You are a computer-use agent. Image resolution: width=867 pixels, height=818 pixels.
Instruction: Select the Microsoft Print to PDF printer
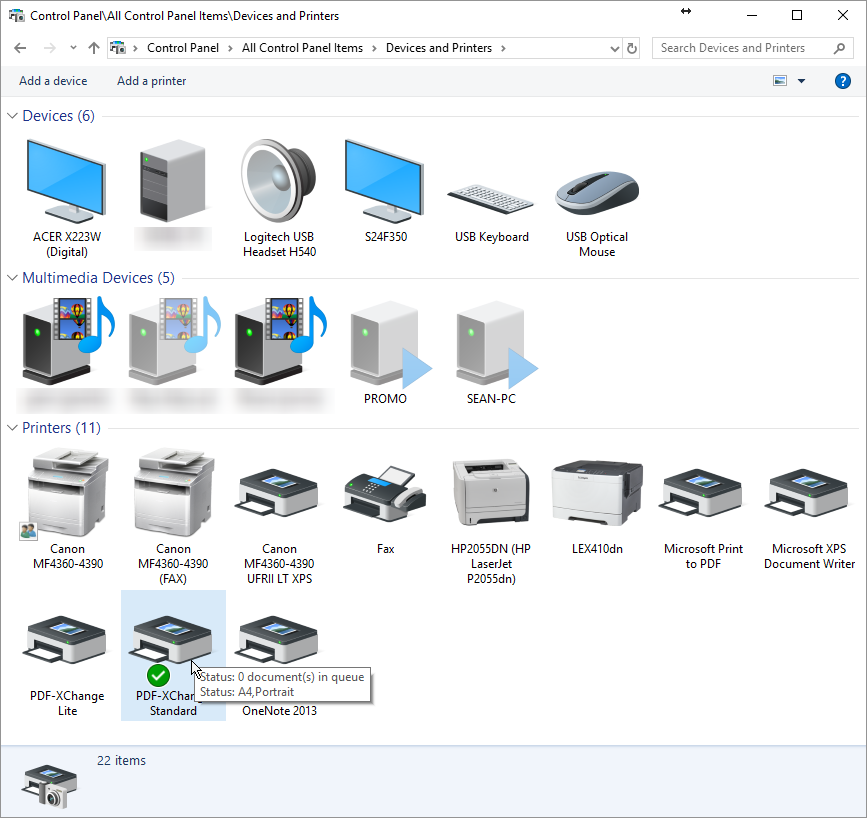coord(702,490)
